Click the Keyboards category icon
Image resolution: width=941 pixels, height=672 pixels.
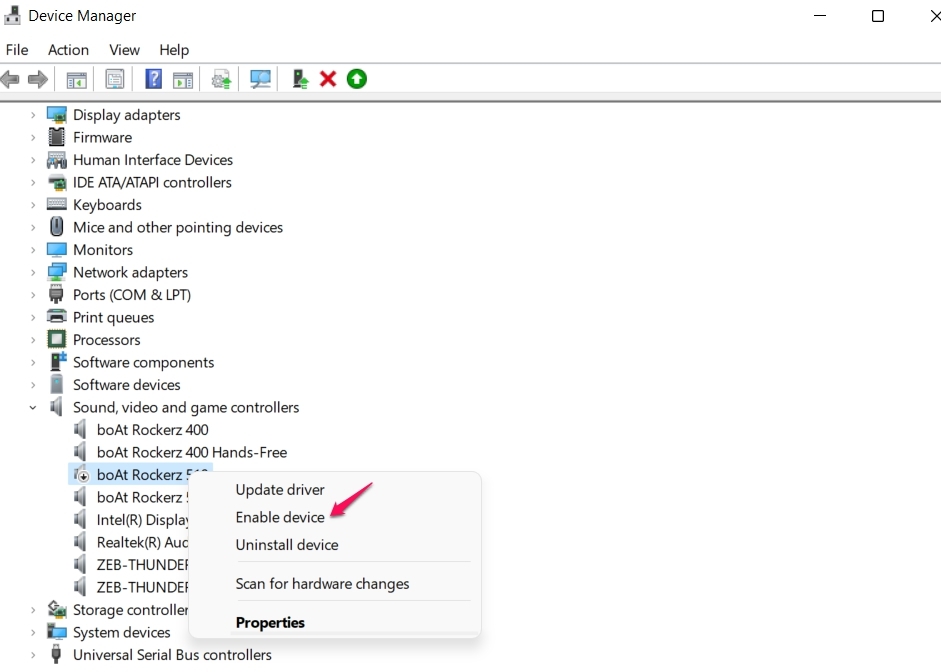pos(56,205)
